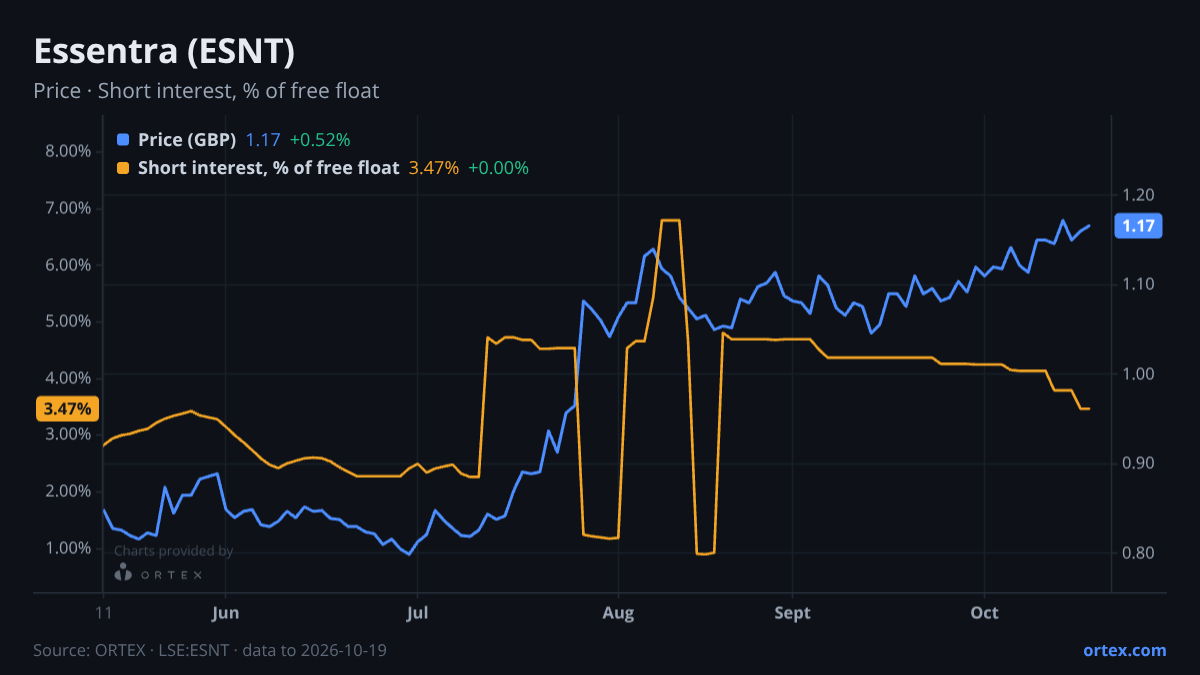Click the Source: ORTEX footer text
The width and height of the screenshot is (1200, 675).
210,650
